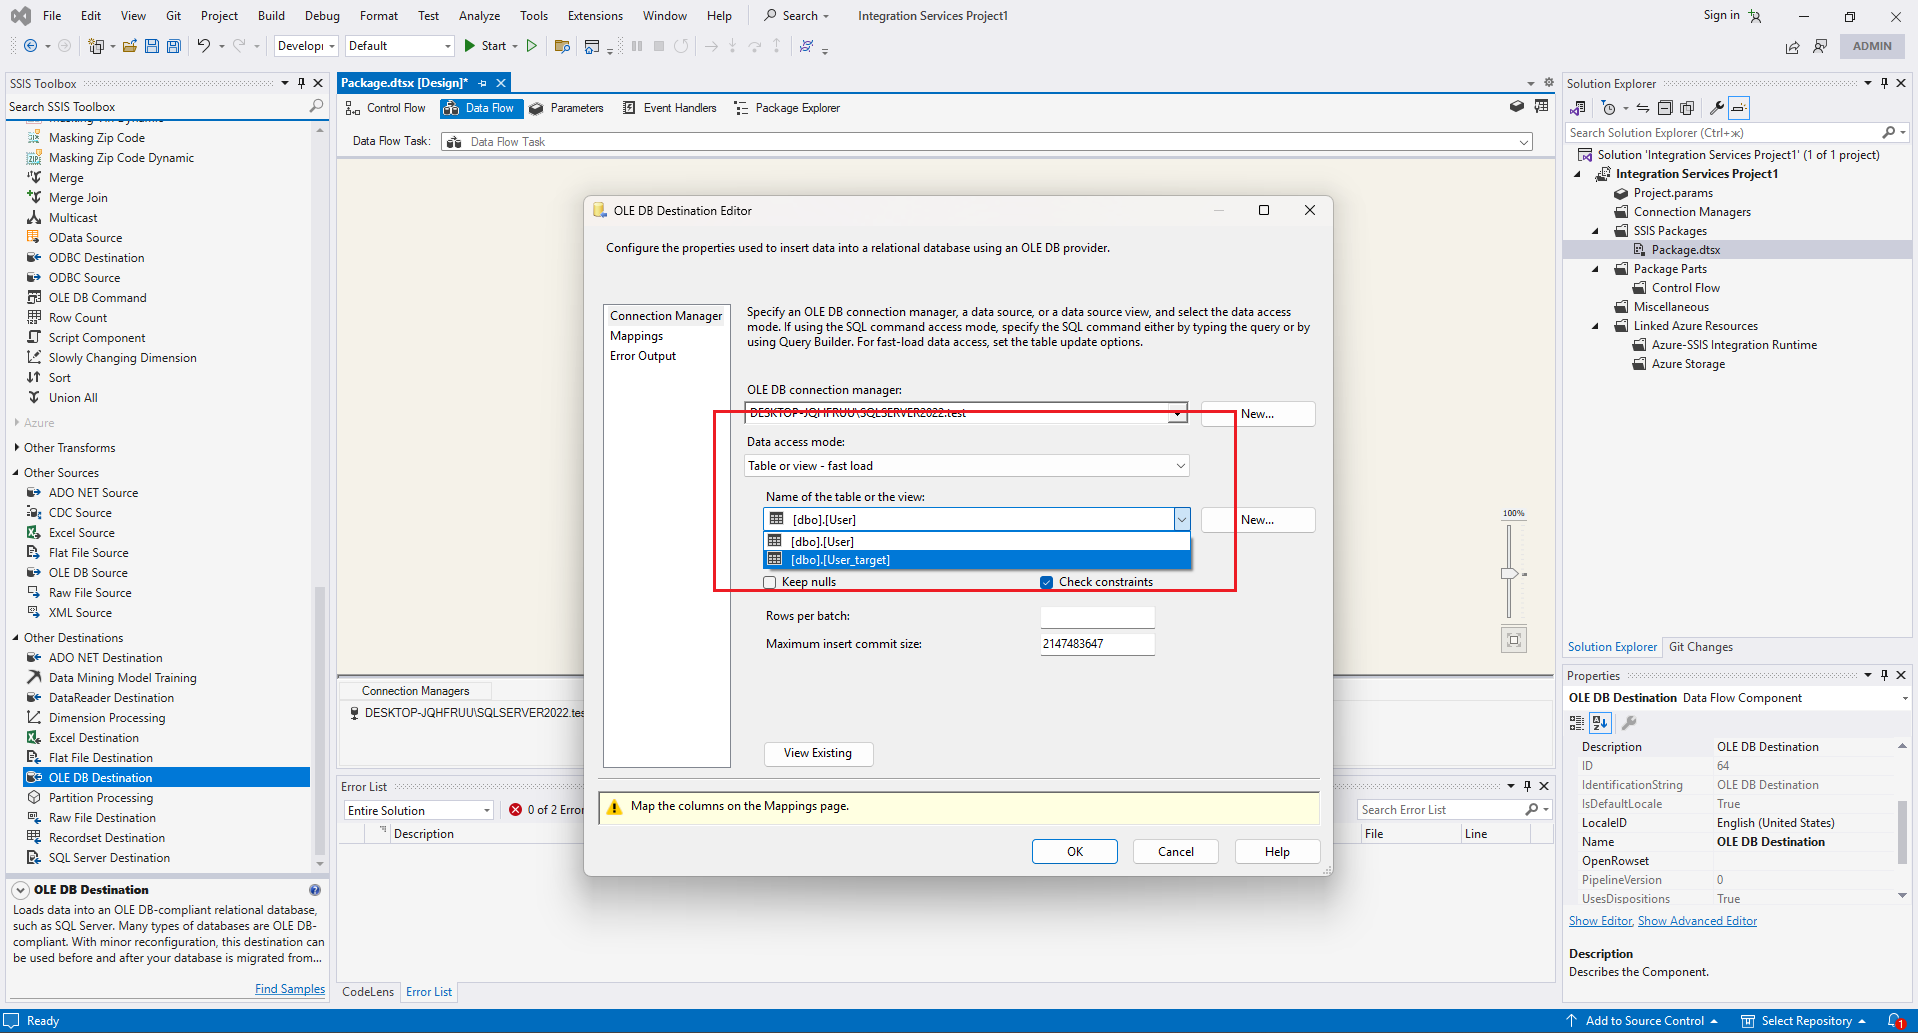Switch to the Control Flow tab

point(386,108)
